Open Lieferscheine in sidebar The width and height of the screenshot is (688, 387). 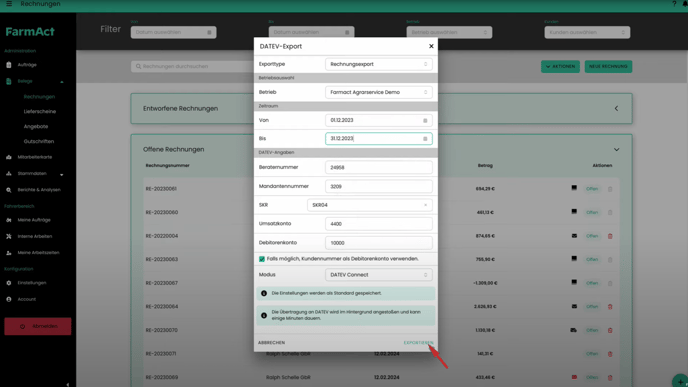point(39,111)
